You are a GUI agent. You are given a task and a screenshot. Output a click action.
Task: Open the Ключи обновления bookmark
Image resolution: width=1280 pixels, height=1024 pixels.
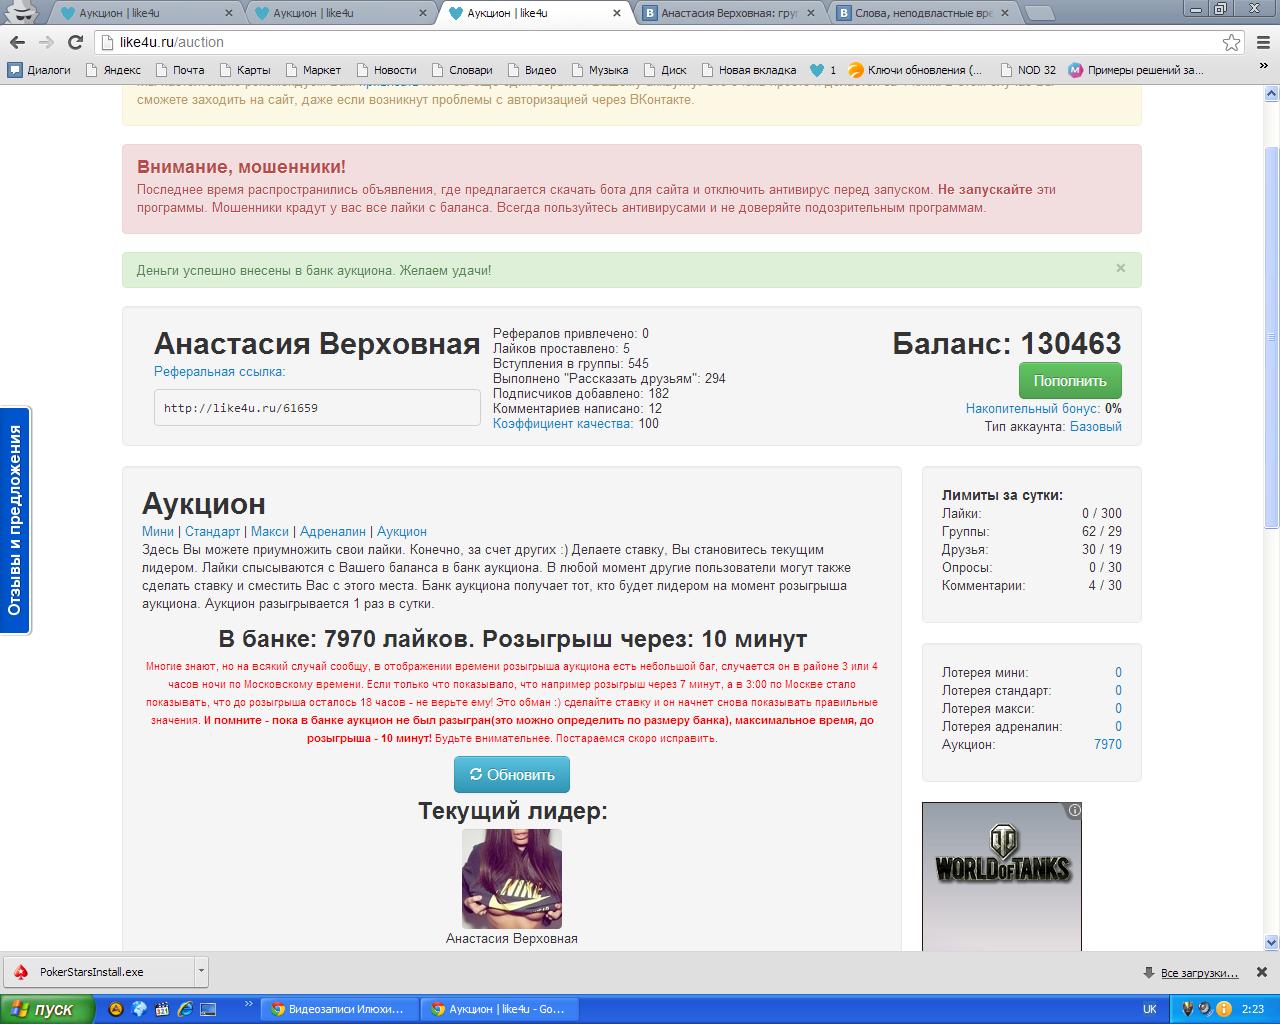[915, 70]
